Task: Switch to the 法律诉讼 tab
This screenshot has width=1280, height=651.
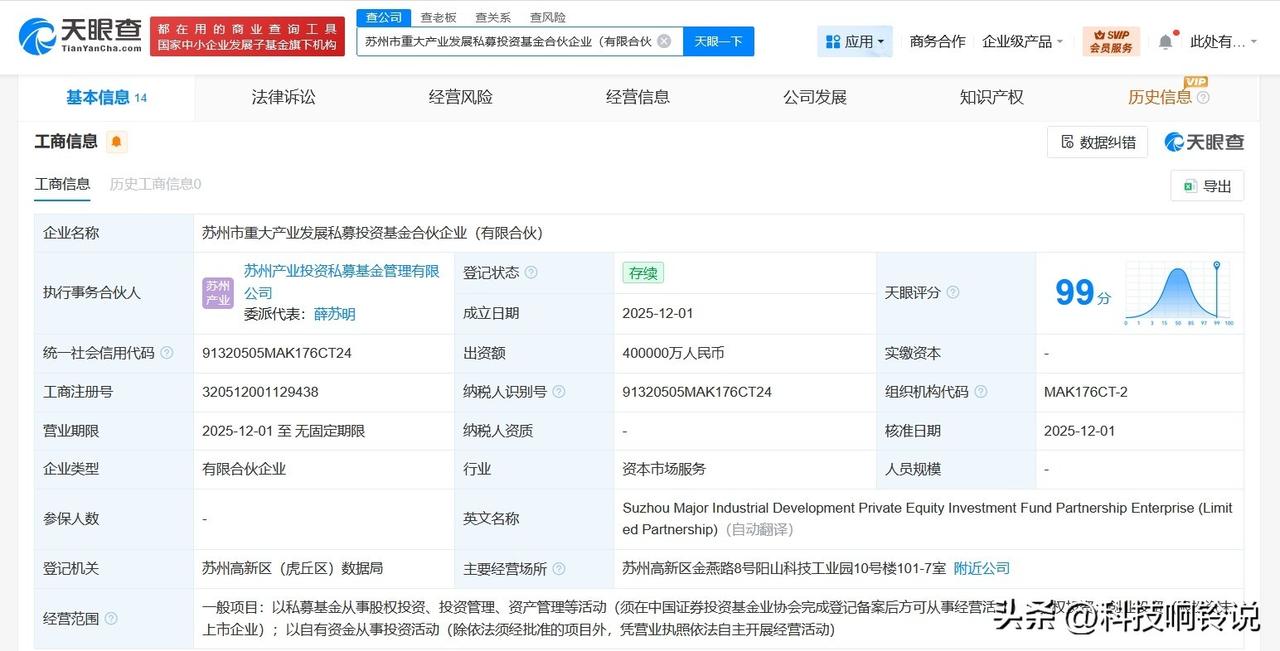Action: click(x=283, y=97)
